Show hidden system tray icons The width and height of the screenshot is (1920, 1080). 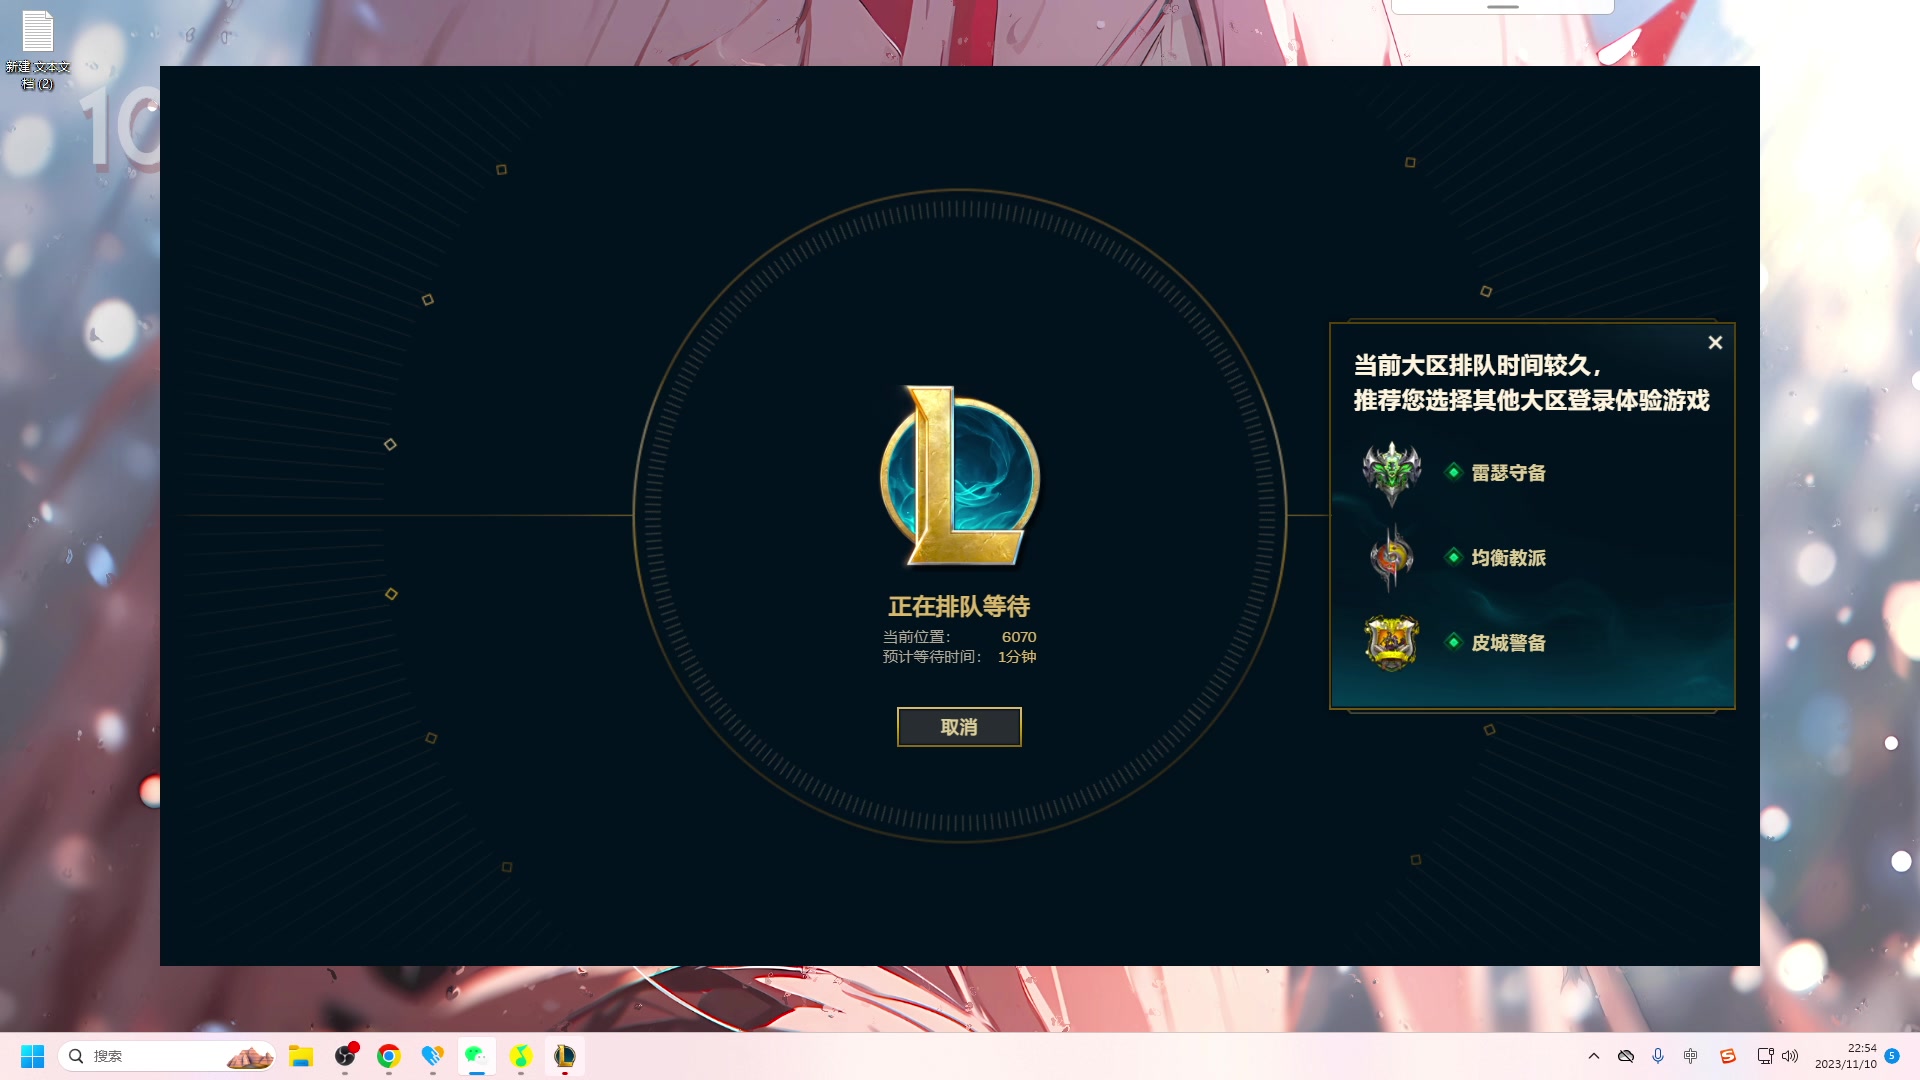click(1594, 1056)
